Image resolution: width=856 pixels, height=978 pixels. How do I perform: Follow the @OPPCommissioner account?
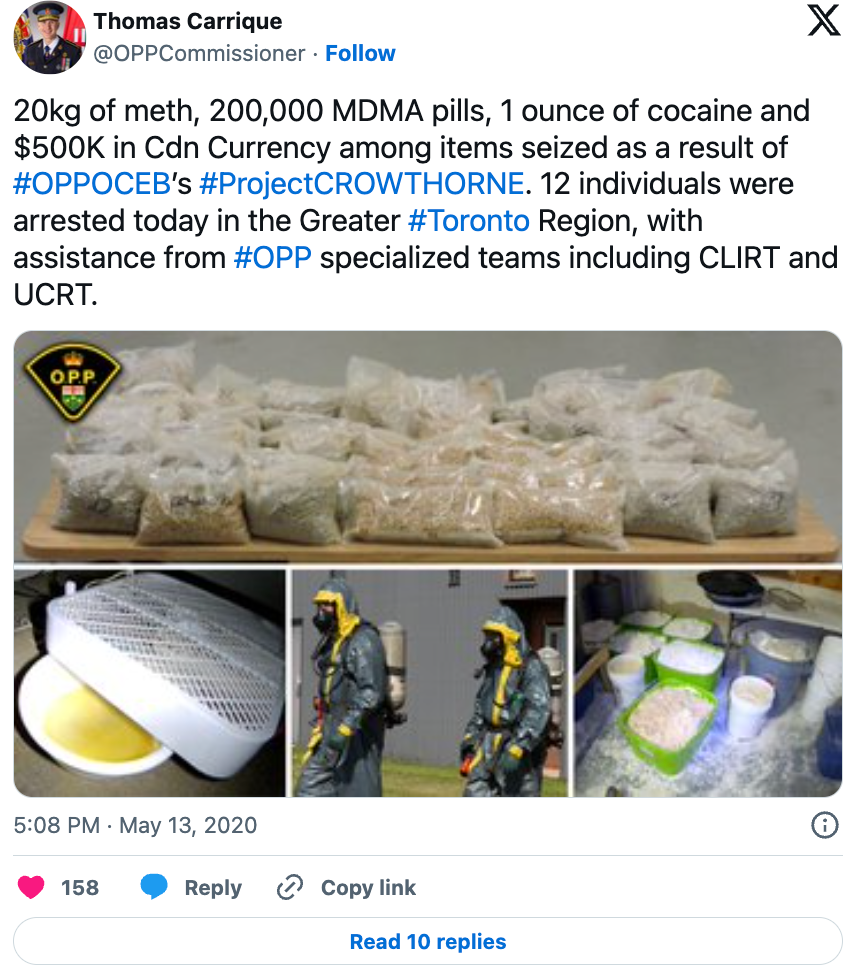point(360,54)
